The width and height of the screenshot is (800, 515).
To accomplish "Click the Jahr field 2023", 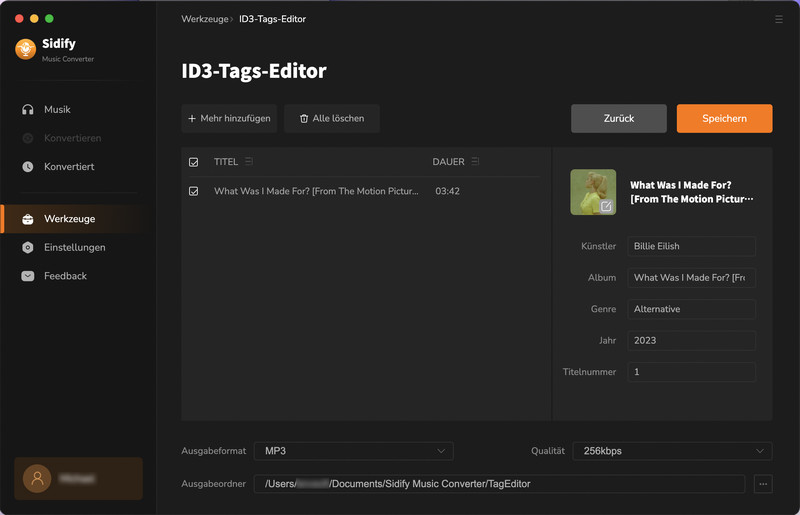I will click(x=691, y=340).
